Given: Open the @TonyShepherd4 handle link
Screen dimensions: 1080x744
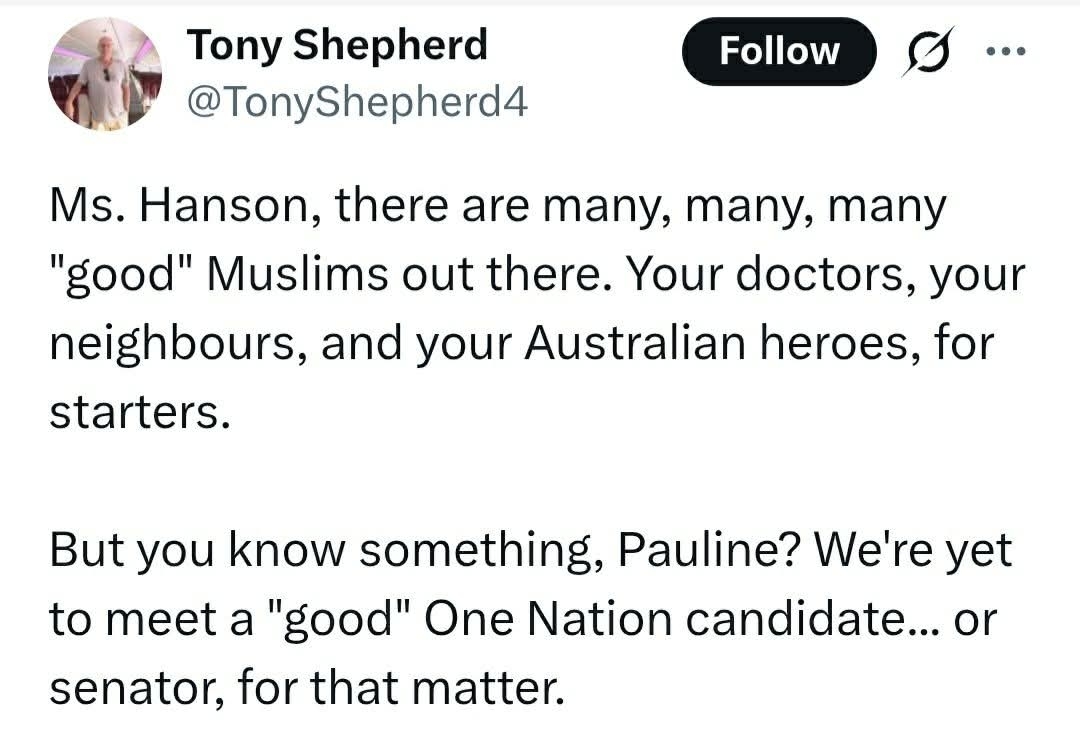Looking at the screenshot, I should 356,101.
